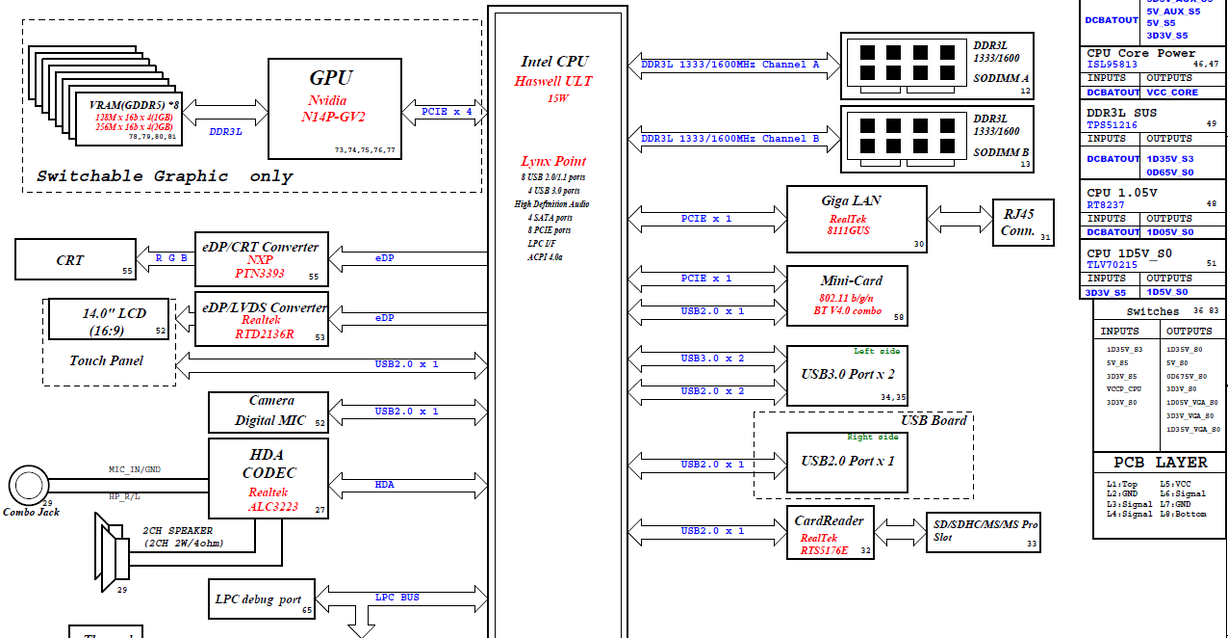Click the SD/SDHC/MS/MS Pro Slot block

click(x=985, y=531)
